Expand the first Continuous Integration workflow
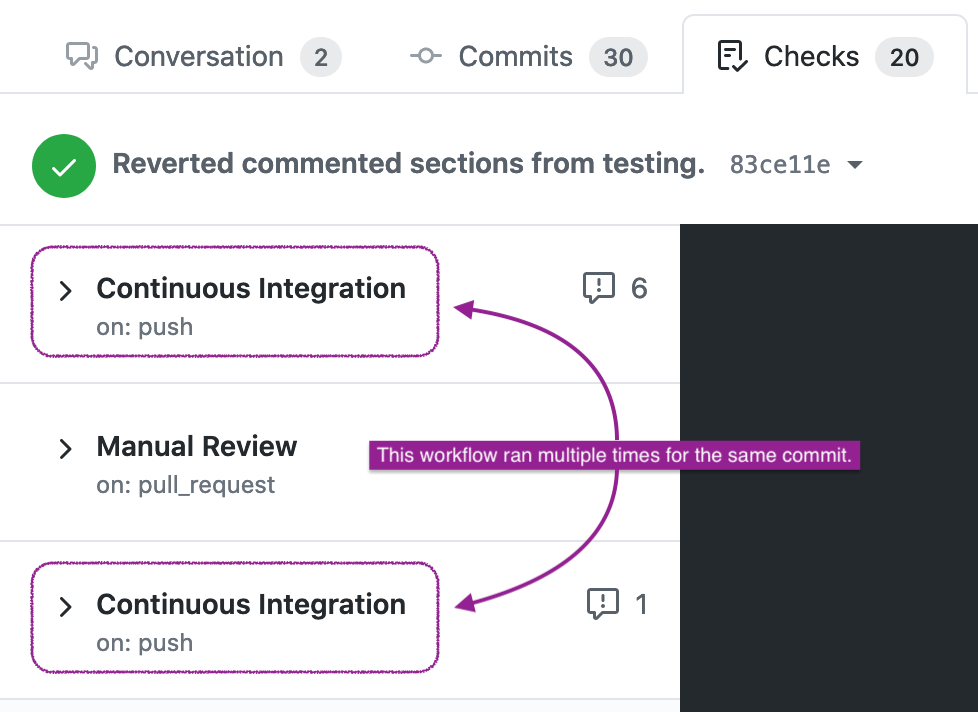Screen dimensions: 978x712 65,291
